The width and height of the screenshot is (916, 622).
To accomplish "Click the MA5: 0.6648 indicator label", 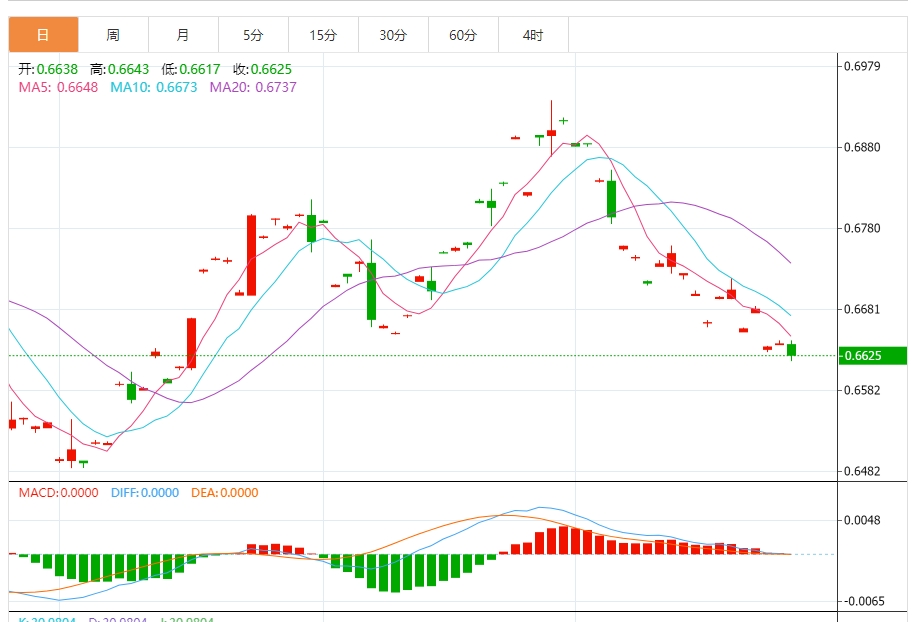I will coord(58,87).
